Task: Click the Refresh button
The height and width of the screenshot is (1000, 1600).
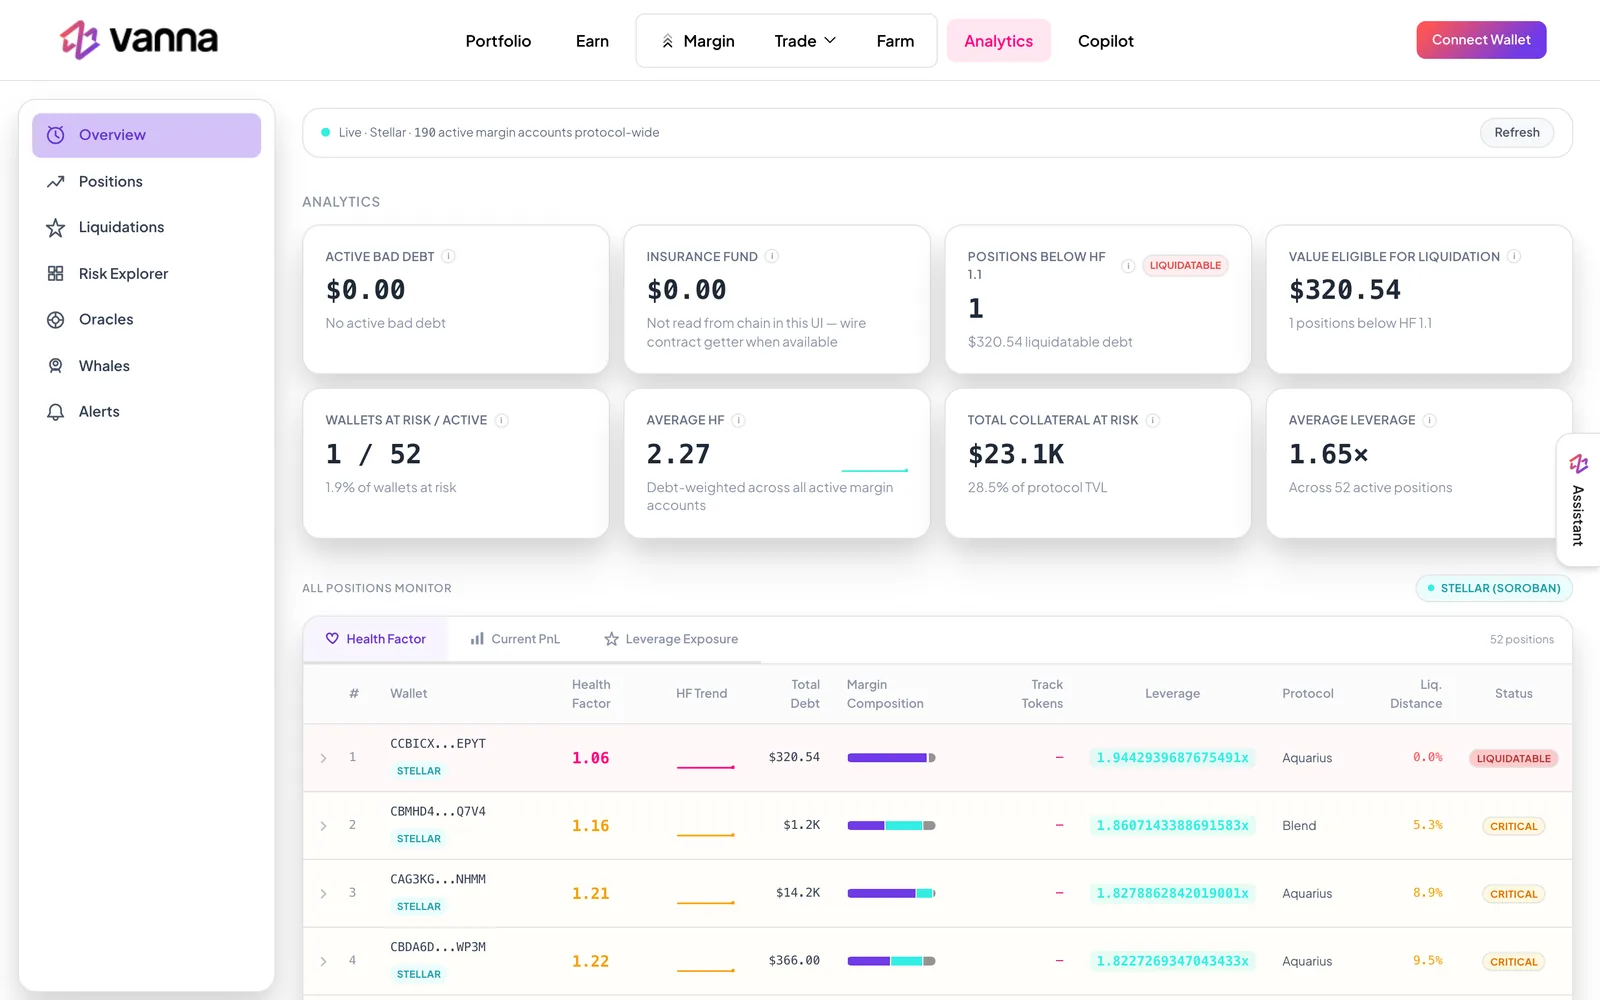Action: pyautogui.click(x=1517, y=133)
